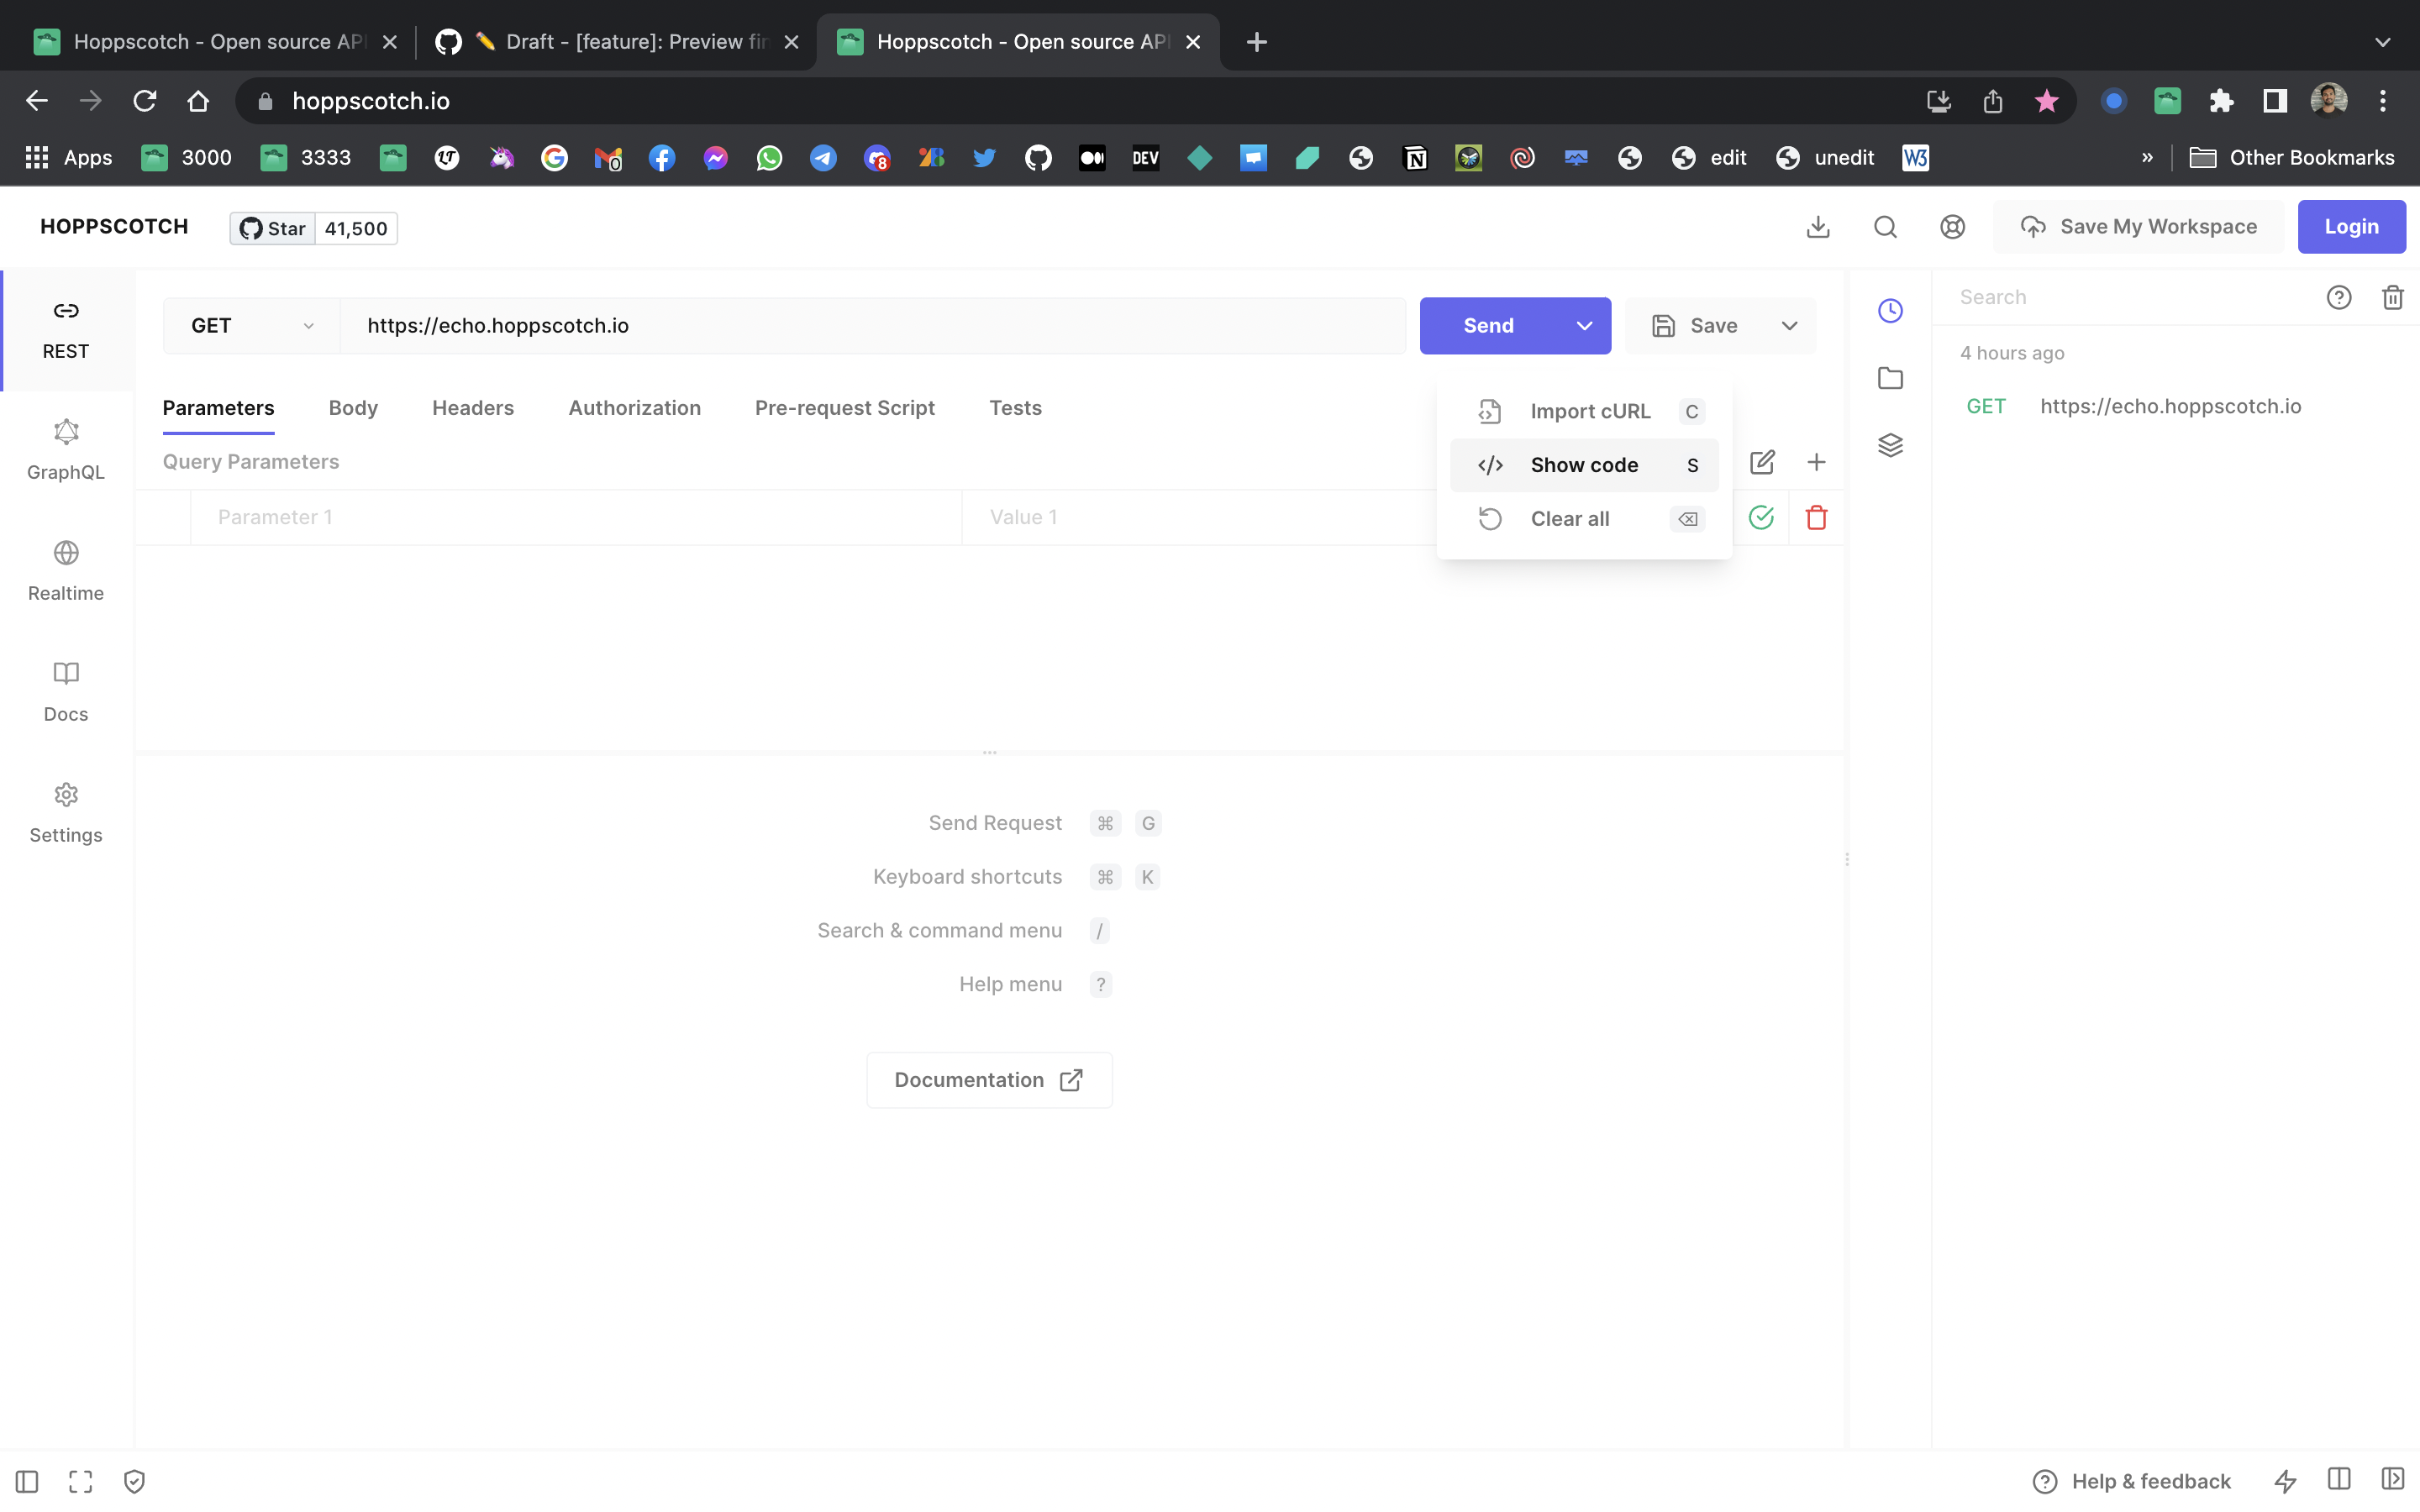The image size is (2420, 1512).
Task: Clear the history with the delete icon
Action: click(x=2392, y=297)
